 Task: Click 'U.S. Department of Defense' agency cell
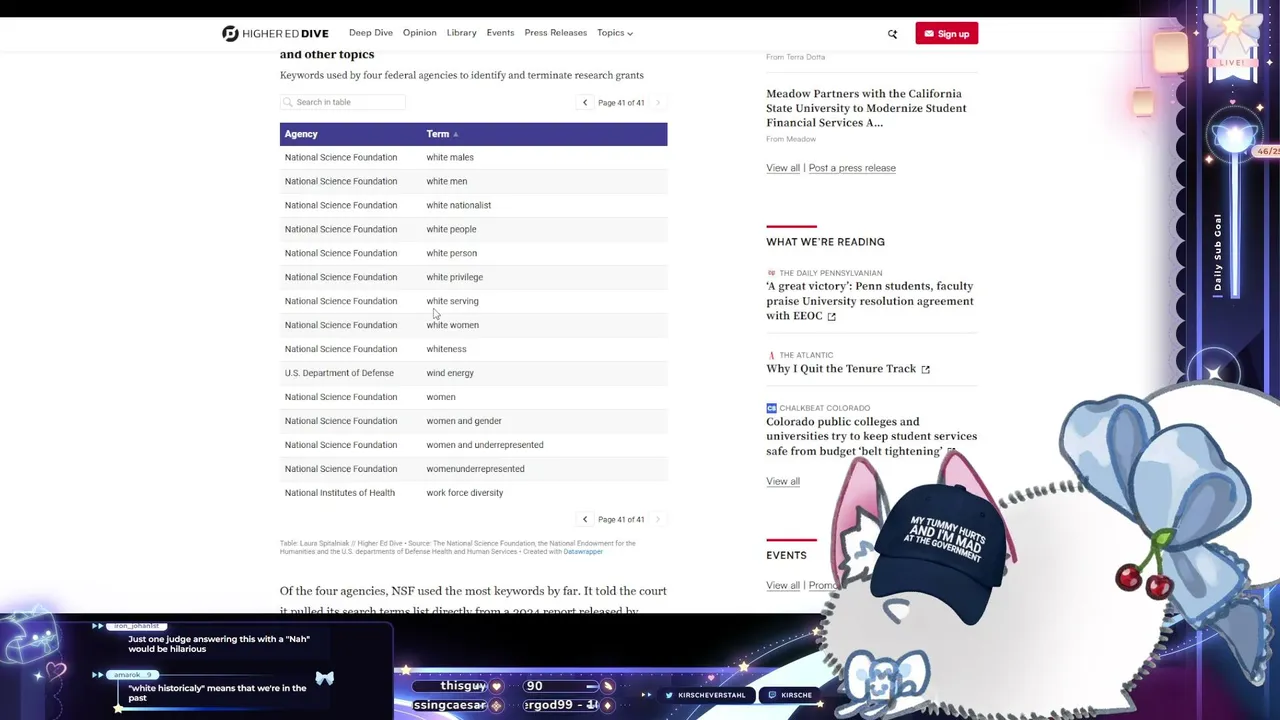339,373
